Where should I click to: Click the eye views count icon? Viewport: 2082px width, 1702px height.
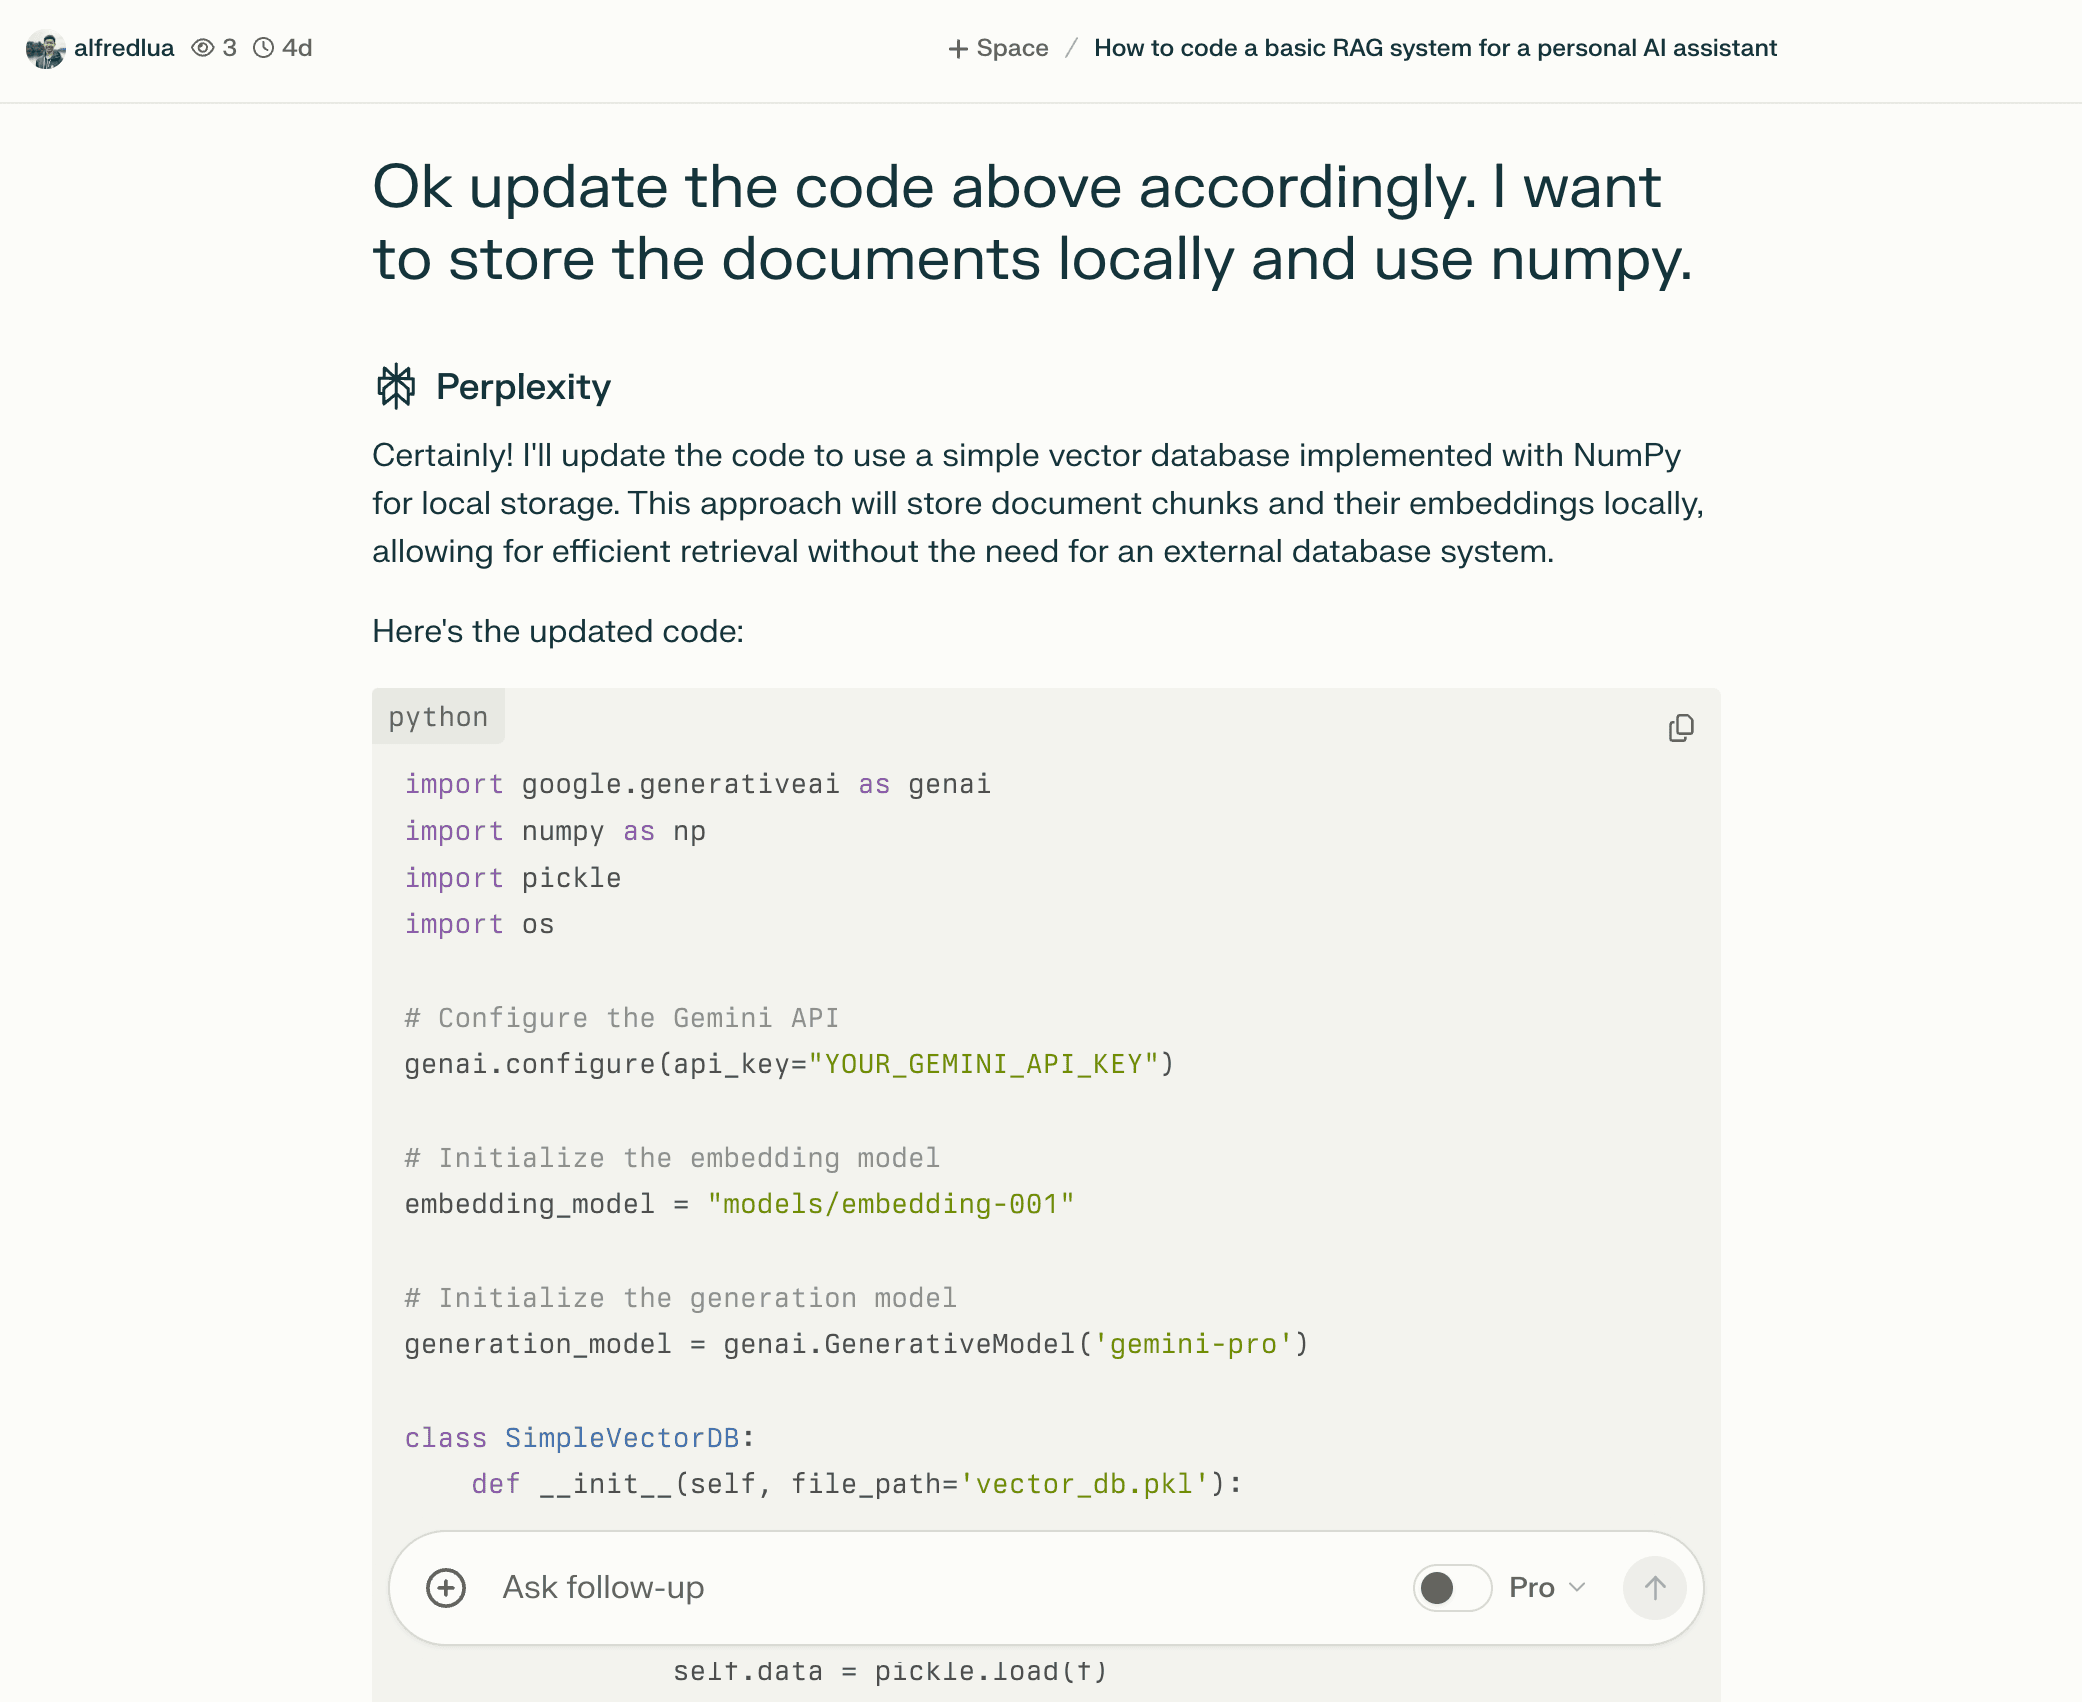[203, 48]
